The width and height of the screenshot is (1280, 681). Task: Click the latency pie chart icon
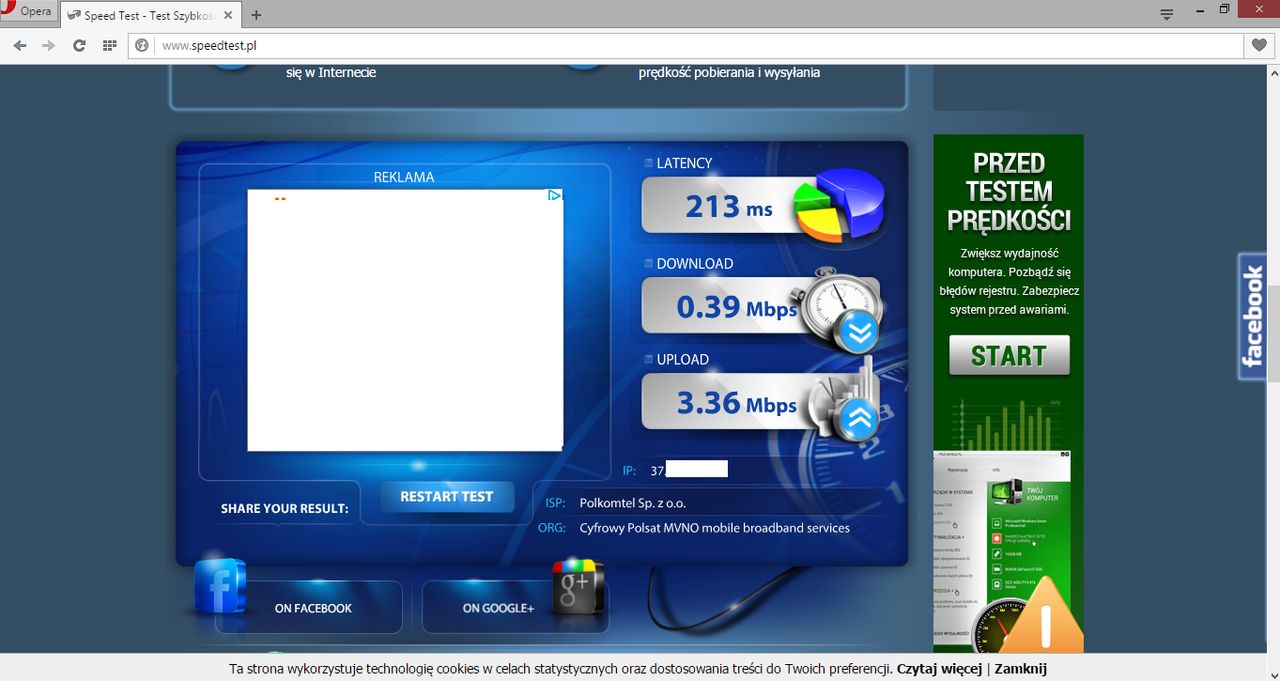coord(839,205)
